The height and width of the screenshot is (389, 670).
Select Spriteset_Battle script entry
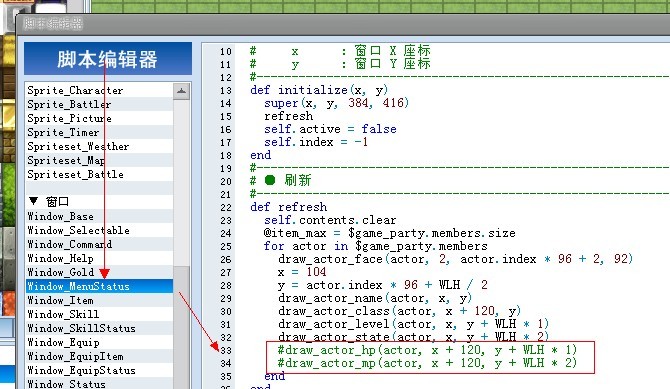99,174
